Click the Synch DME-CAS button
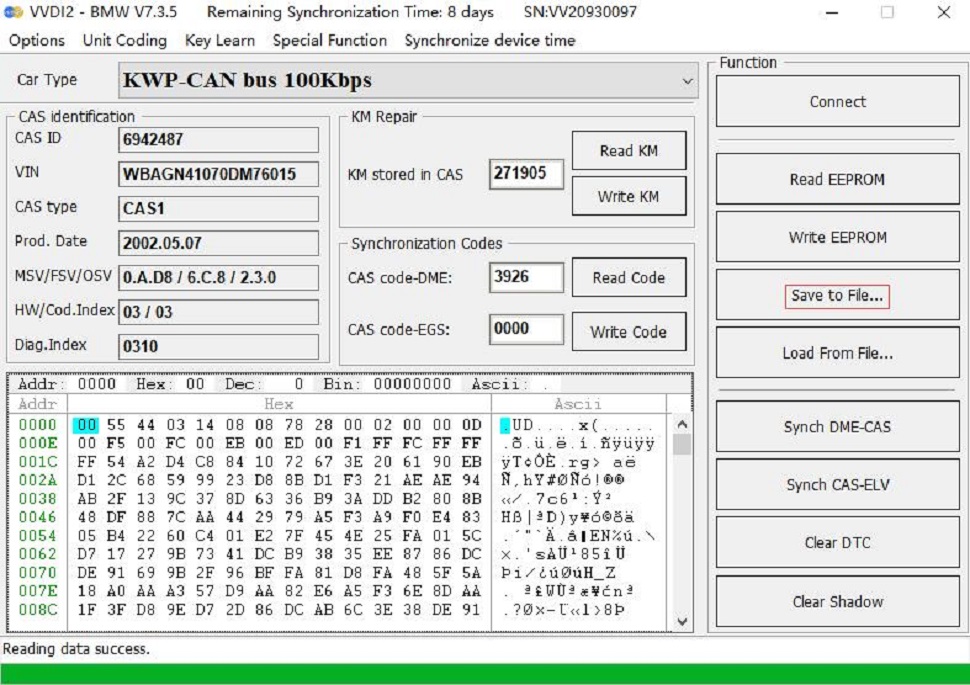970x685 pixels. tap(837, 428)
